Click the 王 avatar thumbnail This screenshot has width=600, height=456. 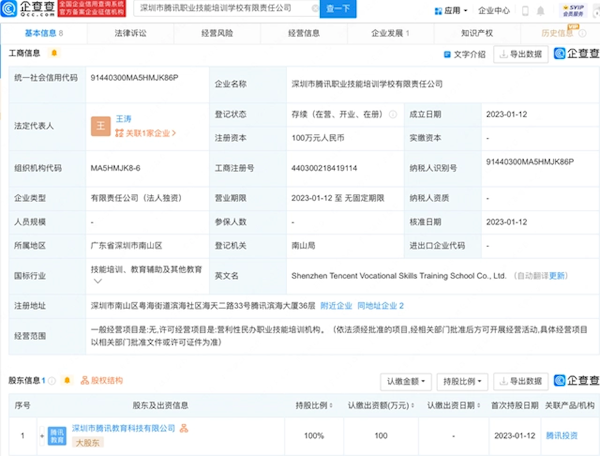101,126
